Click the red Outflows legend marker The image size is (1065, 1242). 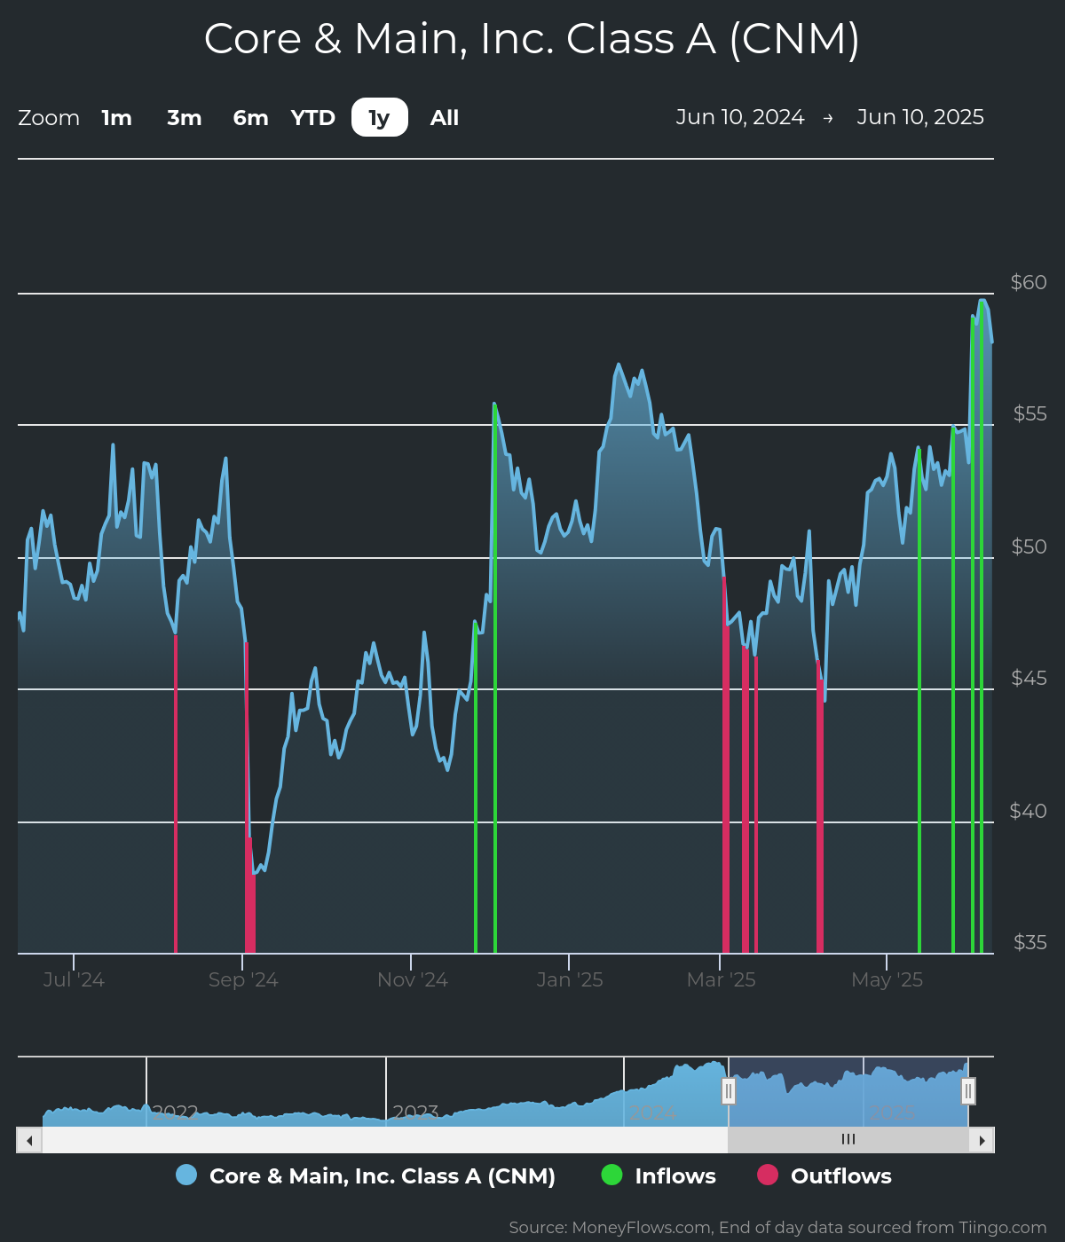click(x=767, y=1176)
